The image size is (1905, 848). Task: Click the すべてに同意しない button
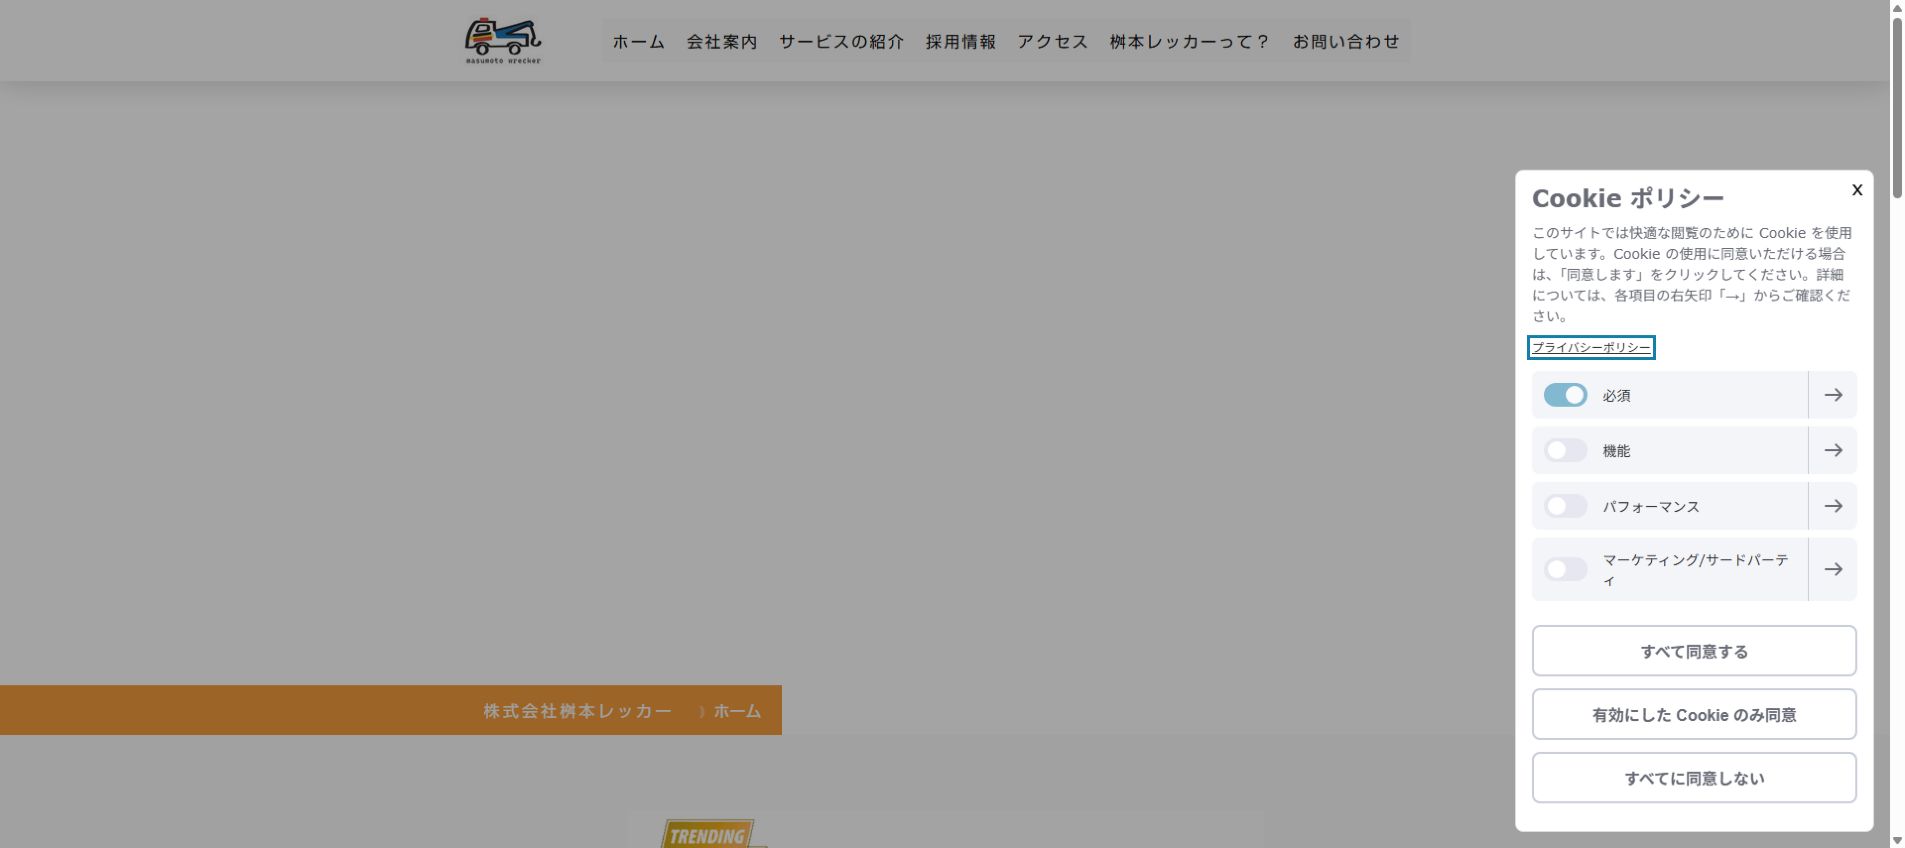tap(1694, 778)
